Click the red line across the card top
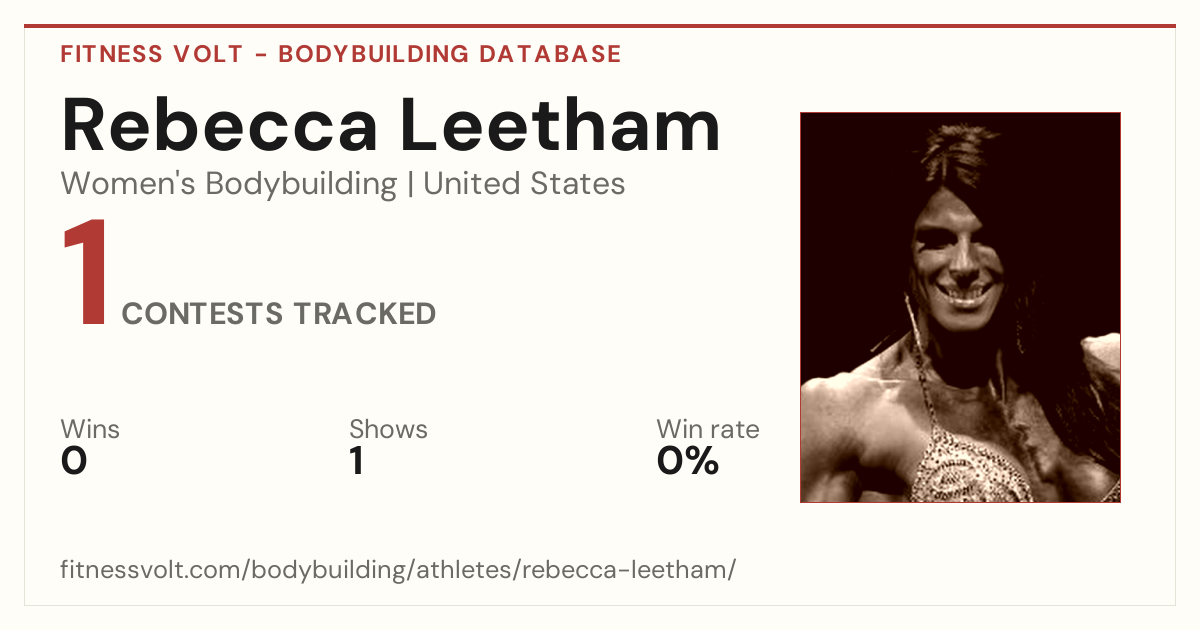 click(600, 26)
